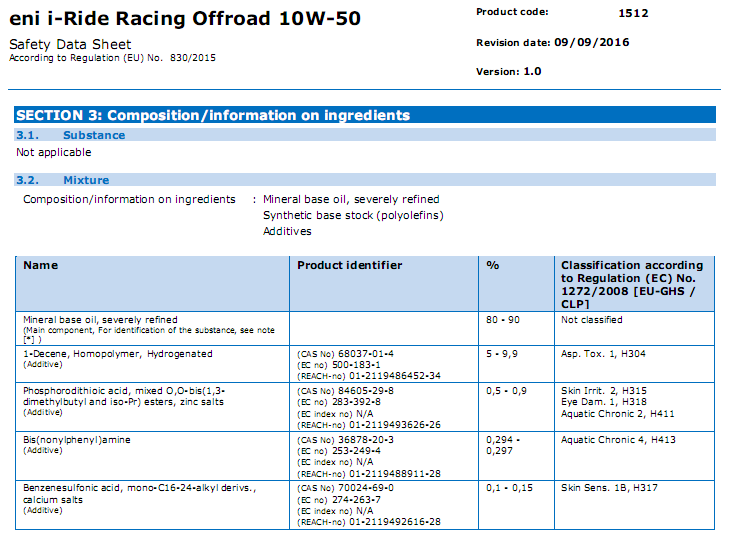Image resolution: width=730 pixels, height=545 pixels.
Task: Click EC number 274-263-7
Action: (x=356, y=500)
